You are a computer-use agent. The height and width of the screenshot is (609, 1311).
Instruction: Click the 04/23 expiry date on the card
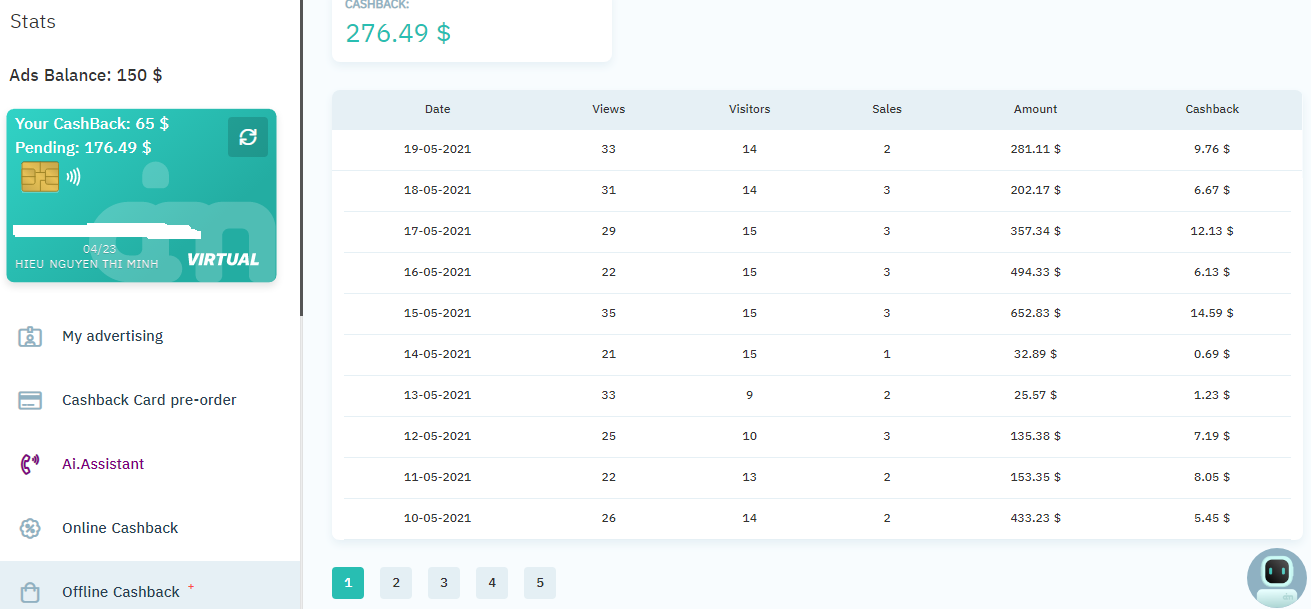(x=99, y=249)
